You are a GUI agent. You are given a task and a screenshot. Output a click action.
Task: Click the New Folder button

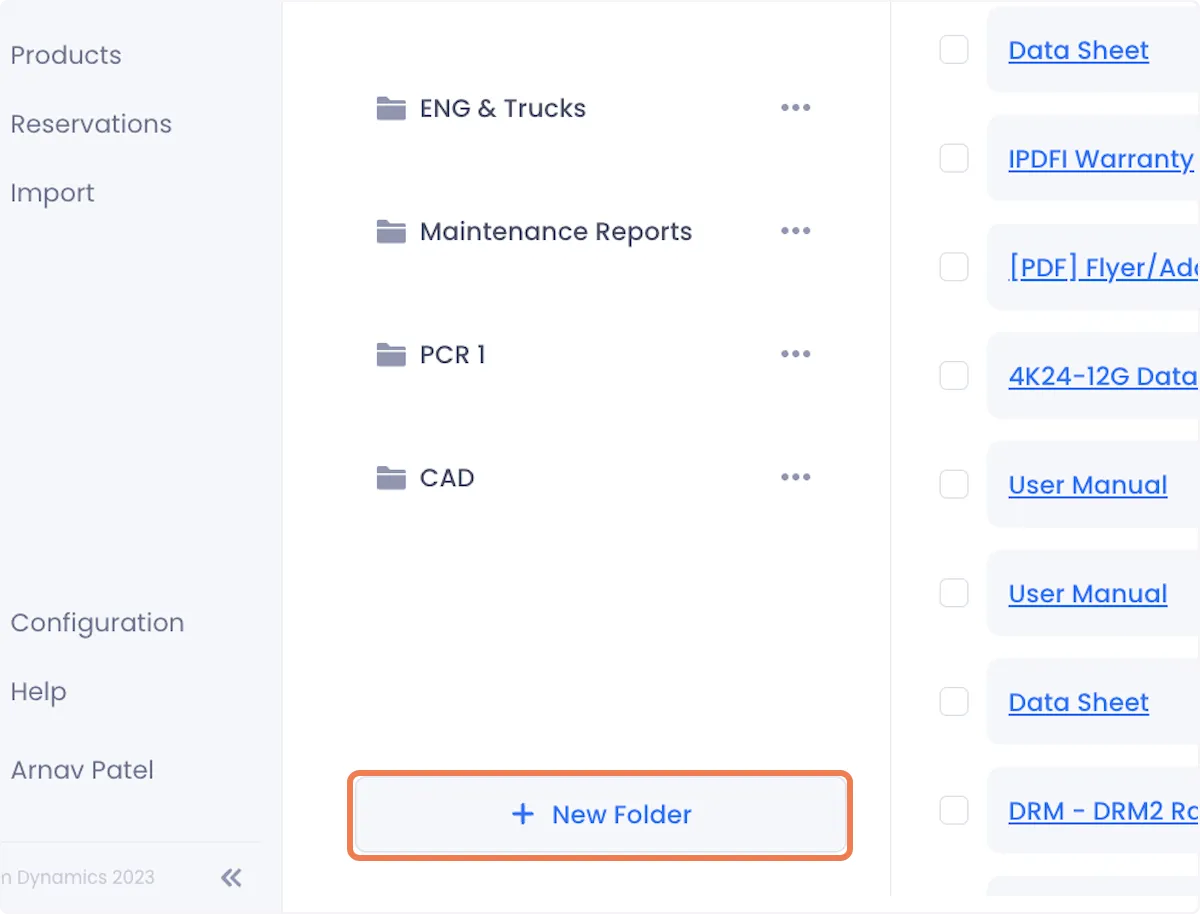click(x=600, y=815)
